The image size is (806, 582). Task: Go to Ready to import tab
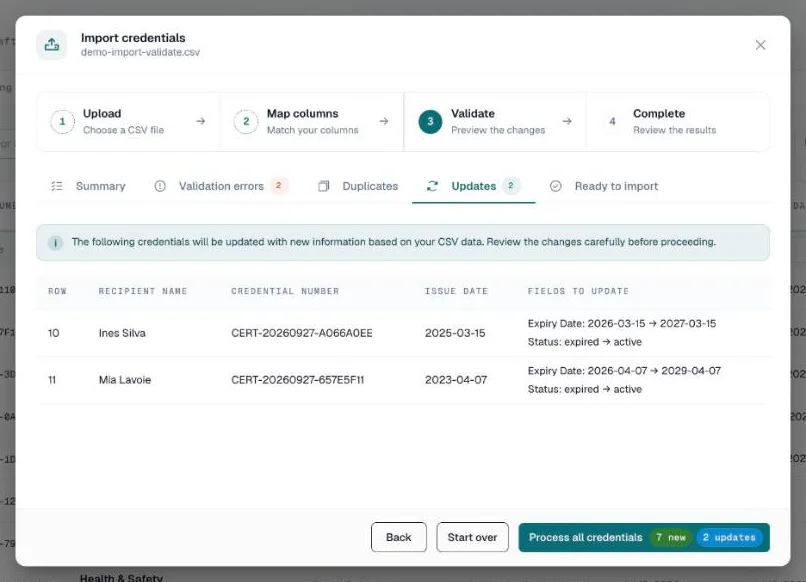(x=604, y=186)
